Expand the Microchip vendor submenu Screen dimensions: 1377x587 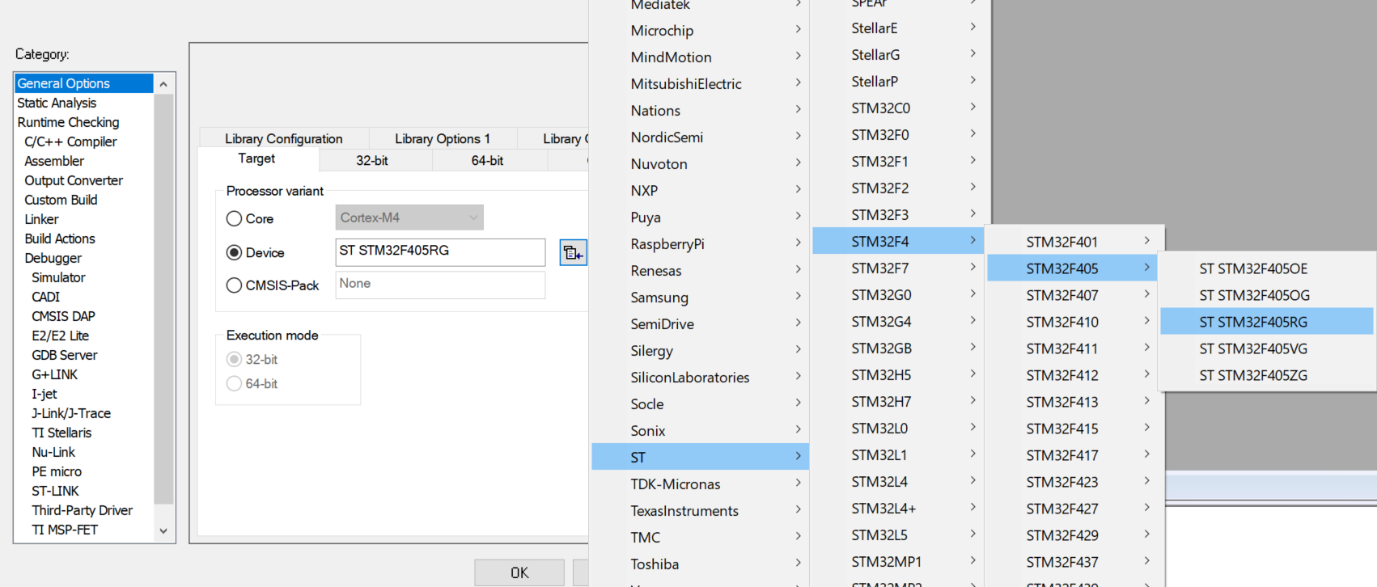point(700,30)
